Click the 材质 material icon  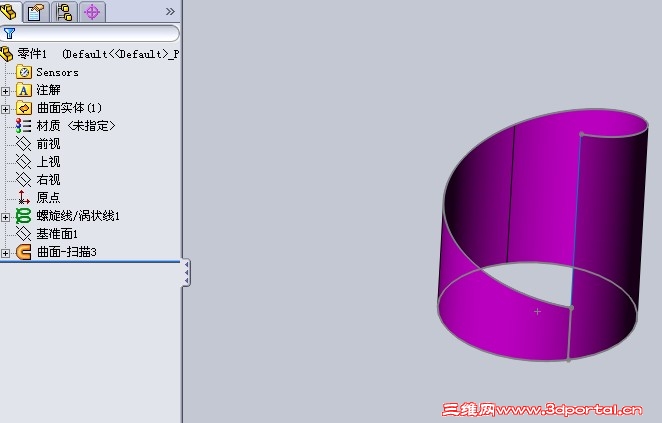[x=24, y=126]
